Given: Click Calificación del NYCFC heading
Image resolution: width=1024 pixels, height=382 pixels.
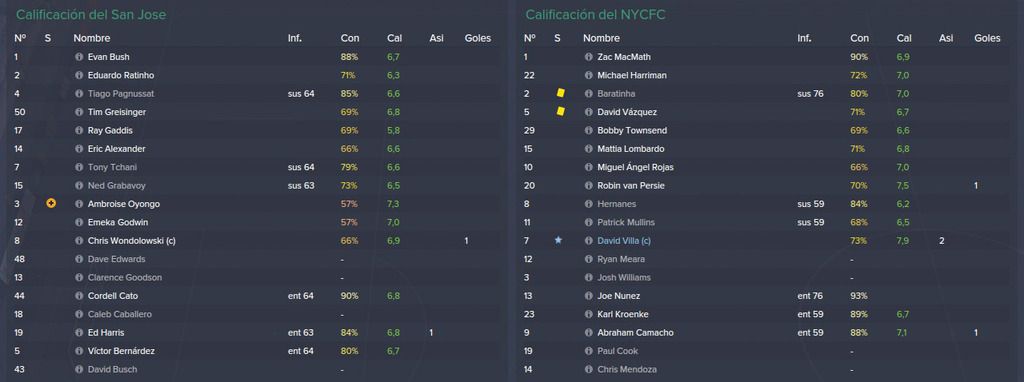Looking at the screenshot, I should click(x=596, y=14).
